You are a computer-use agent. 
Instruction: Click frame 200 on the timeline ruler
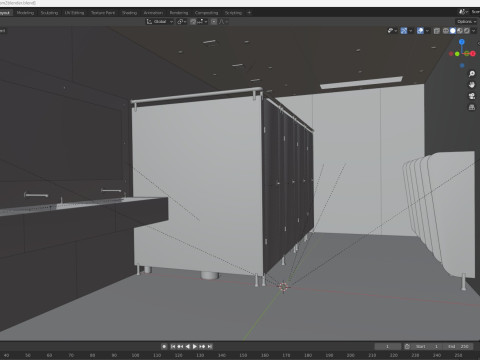pyautogui.click(x=351, y=355)
